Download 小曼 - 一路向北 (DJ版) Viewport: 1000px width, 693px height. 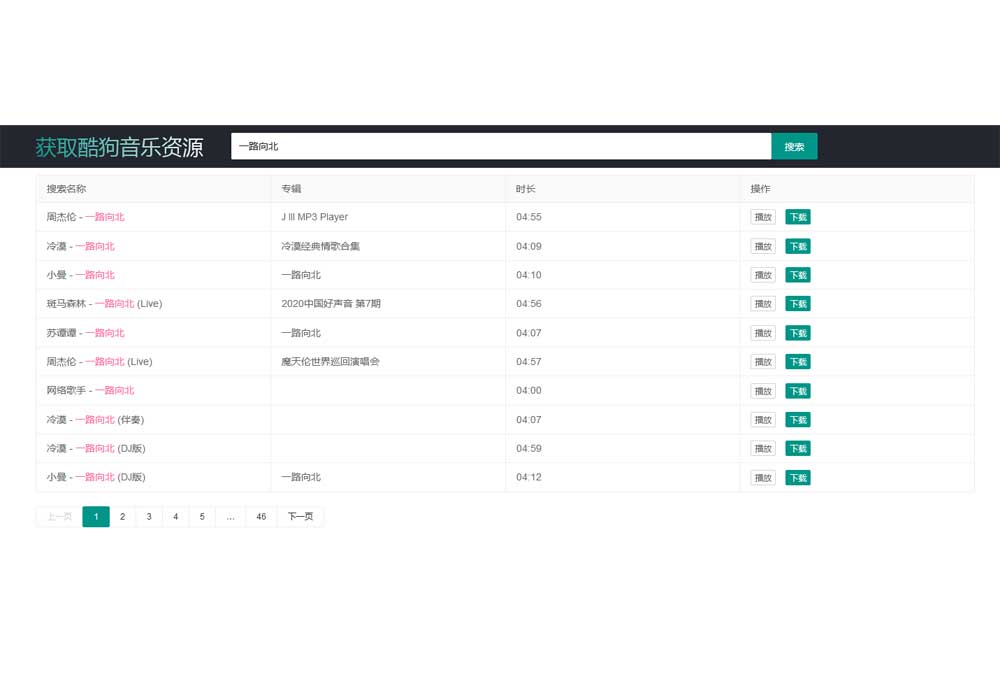(x=797, y=478)
